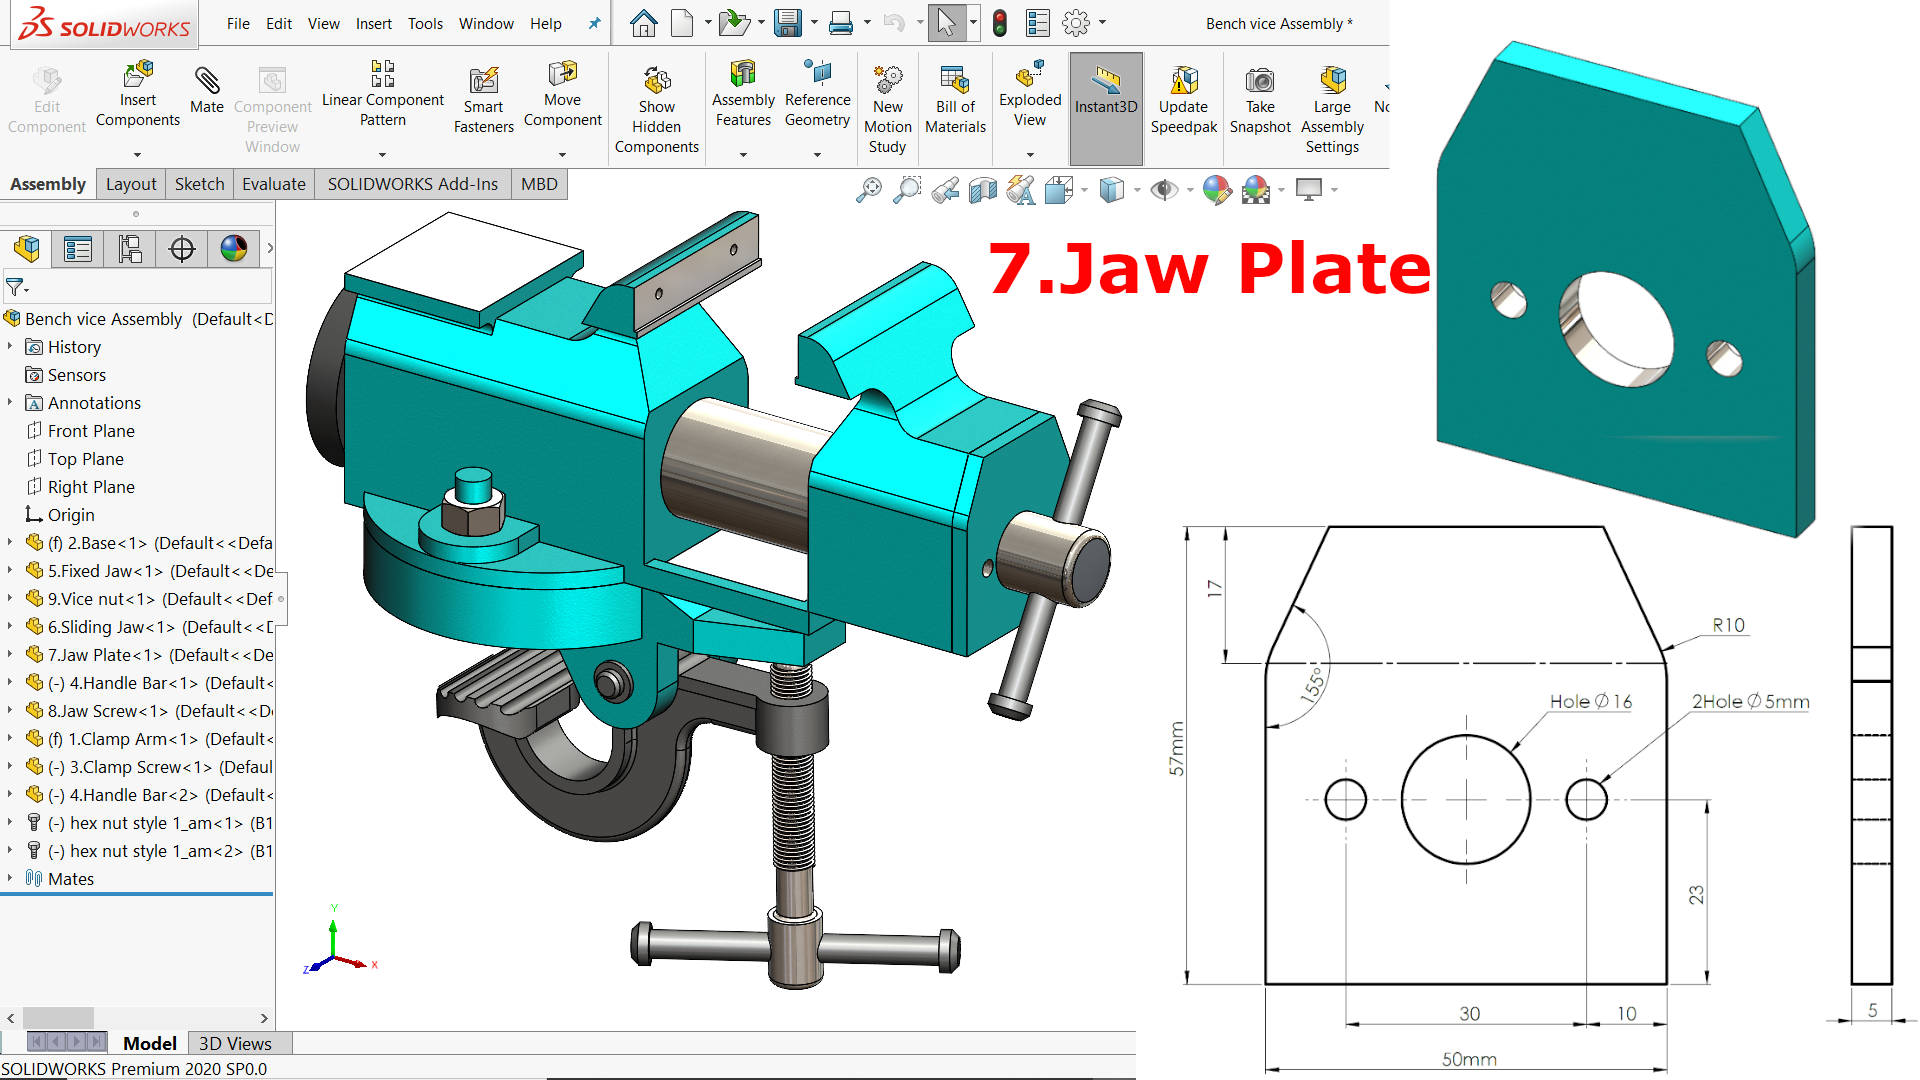
Task: Open the Assembly Features dropdown arrow
Action: (743, 155)
